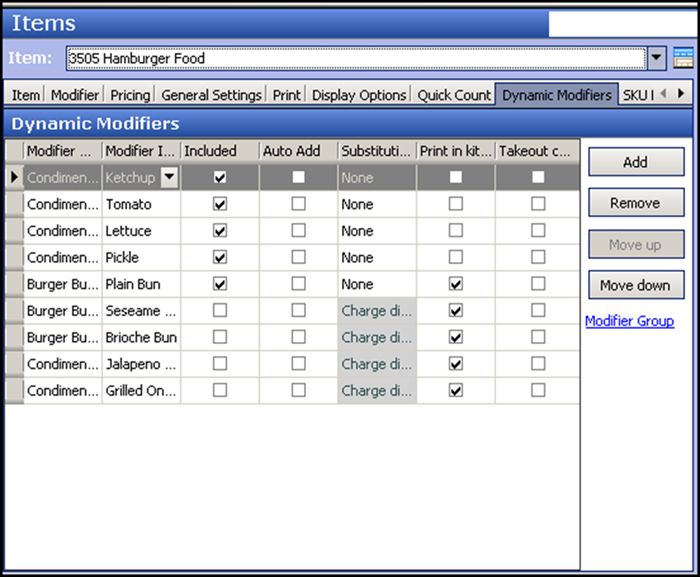Click the None substitution cell for Tomato
Image resolution: width=700 pixels, height=577 pixels.
click(377, 204)
